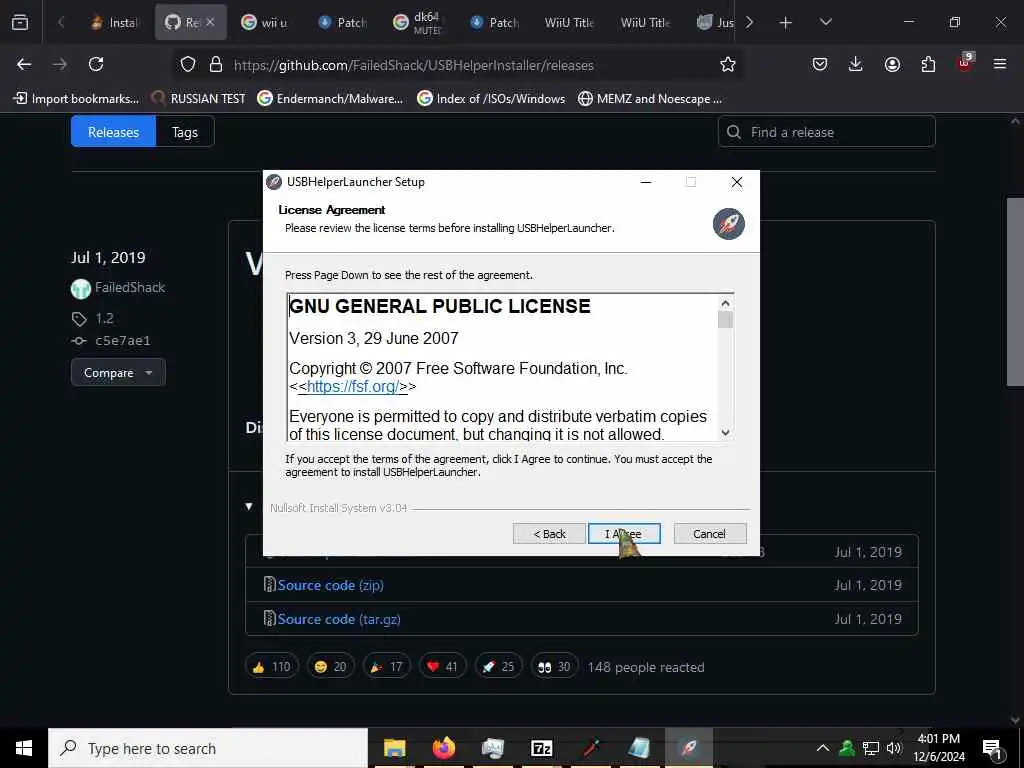Open the Downloads panel
Viewport: 1024px width, 768px height.
[x=856, y=64]
